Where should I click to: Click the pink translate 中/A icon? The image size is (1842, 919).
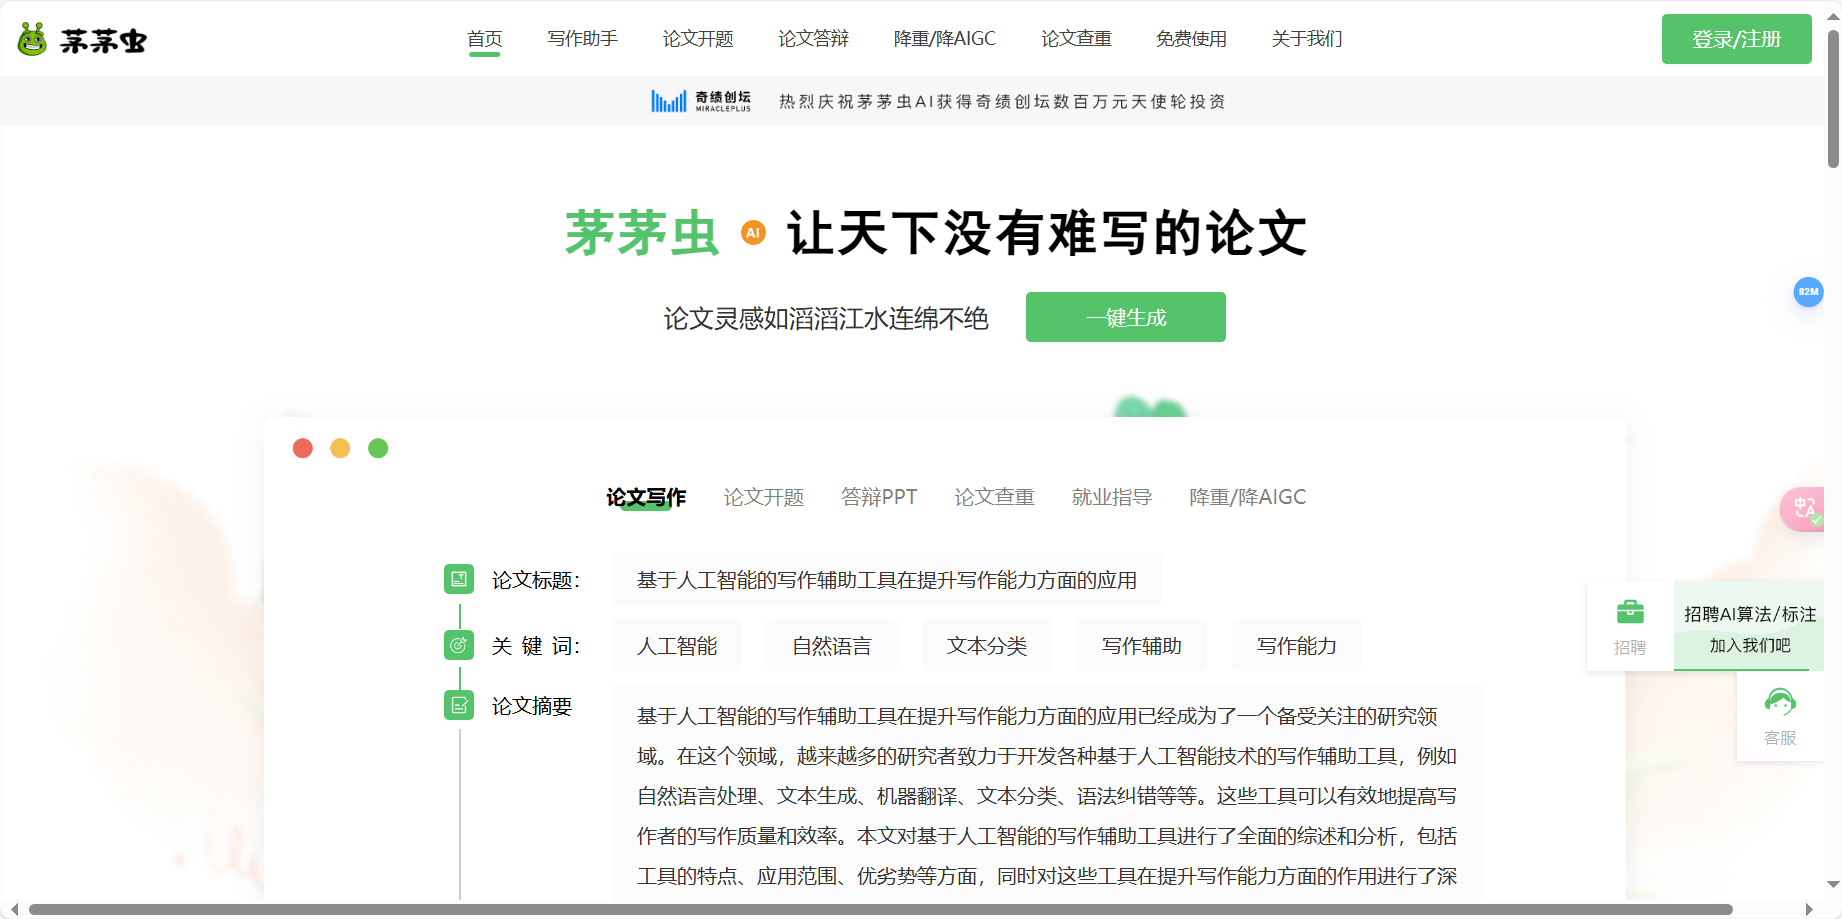(1805, 509)
